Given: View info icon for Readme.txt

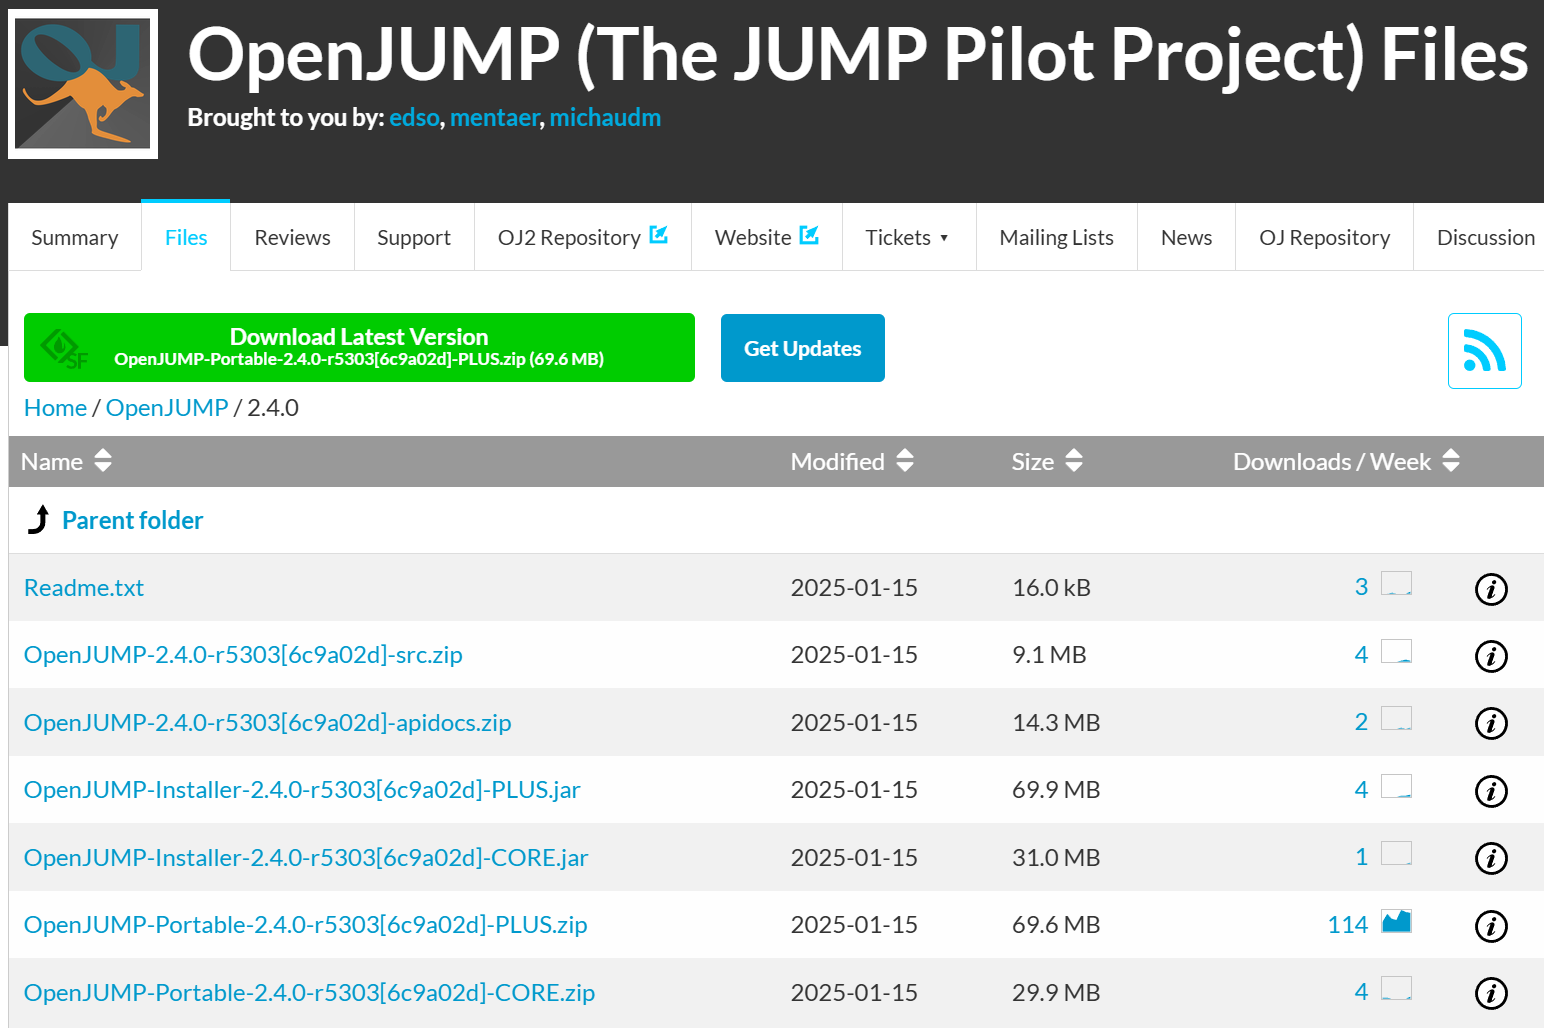Looking at the screenshot, I should click(1491, 589).
